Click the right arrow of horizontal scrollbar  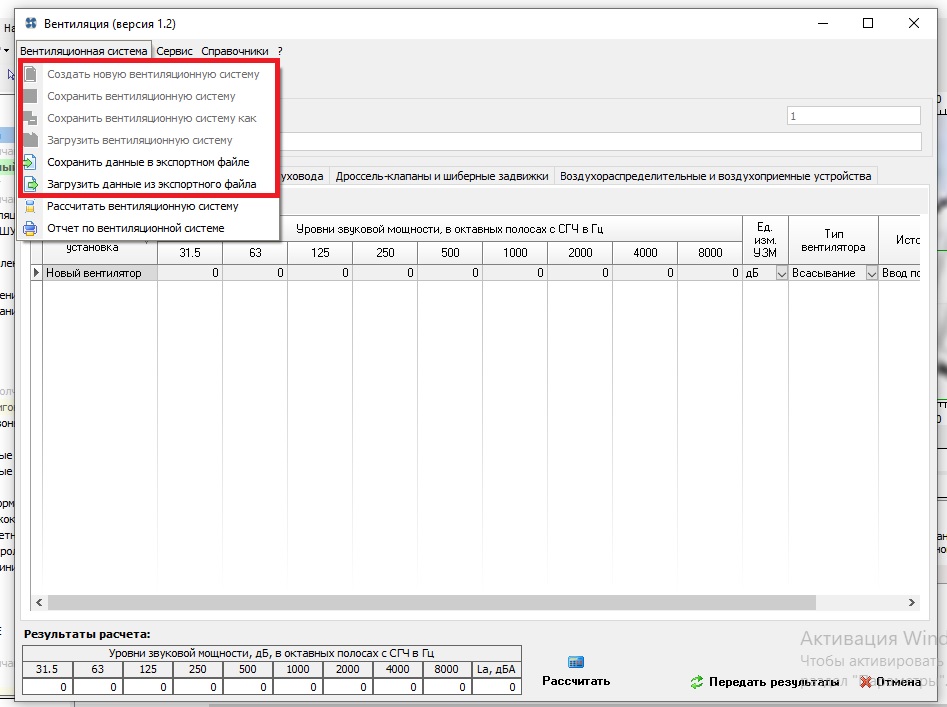pyautogui.click(x=911, y=603)
